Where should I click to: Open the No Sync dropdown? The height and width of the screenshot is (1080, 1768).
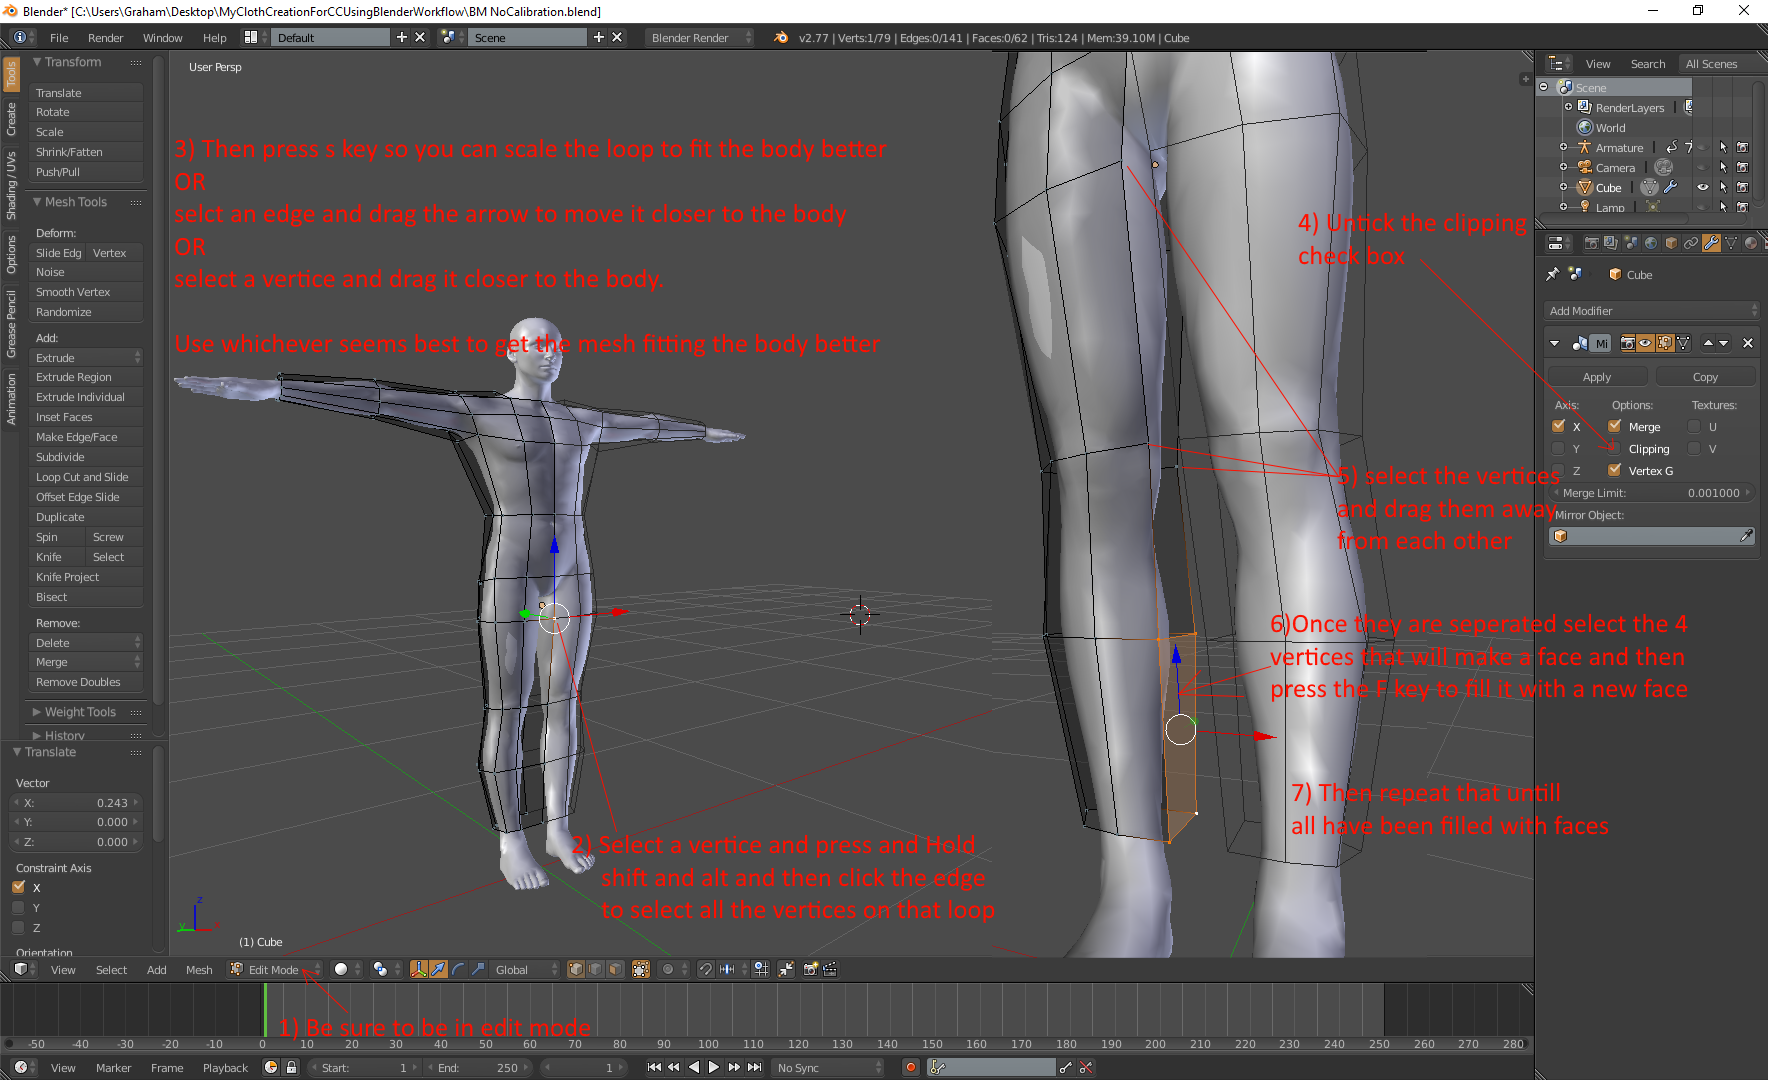(829, 1067)
